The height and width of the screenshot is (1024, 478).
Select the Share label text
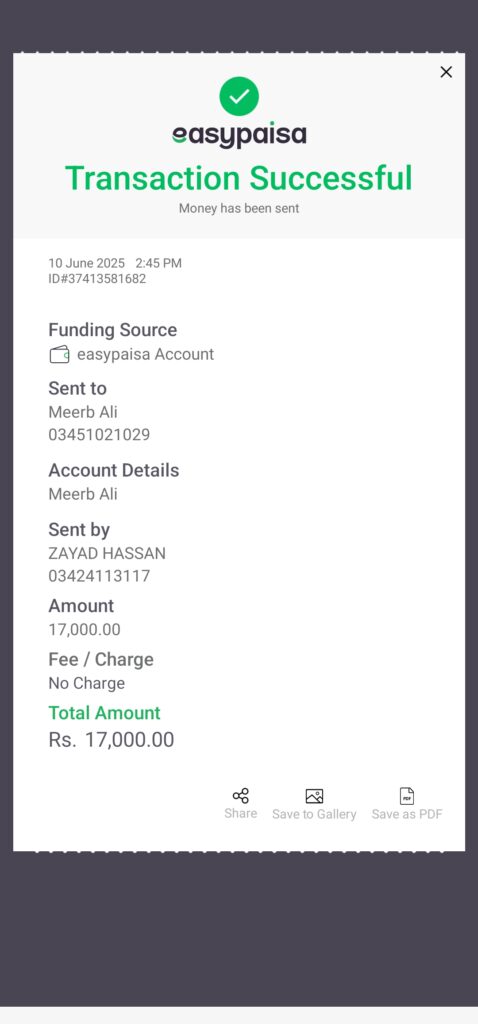tap(240, 813)
